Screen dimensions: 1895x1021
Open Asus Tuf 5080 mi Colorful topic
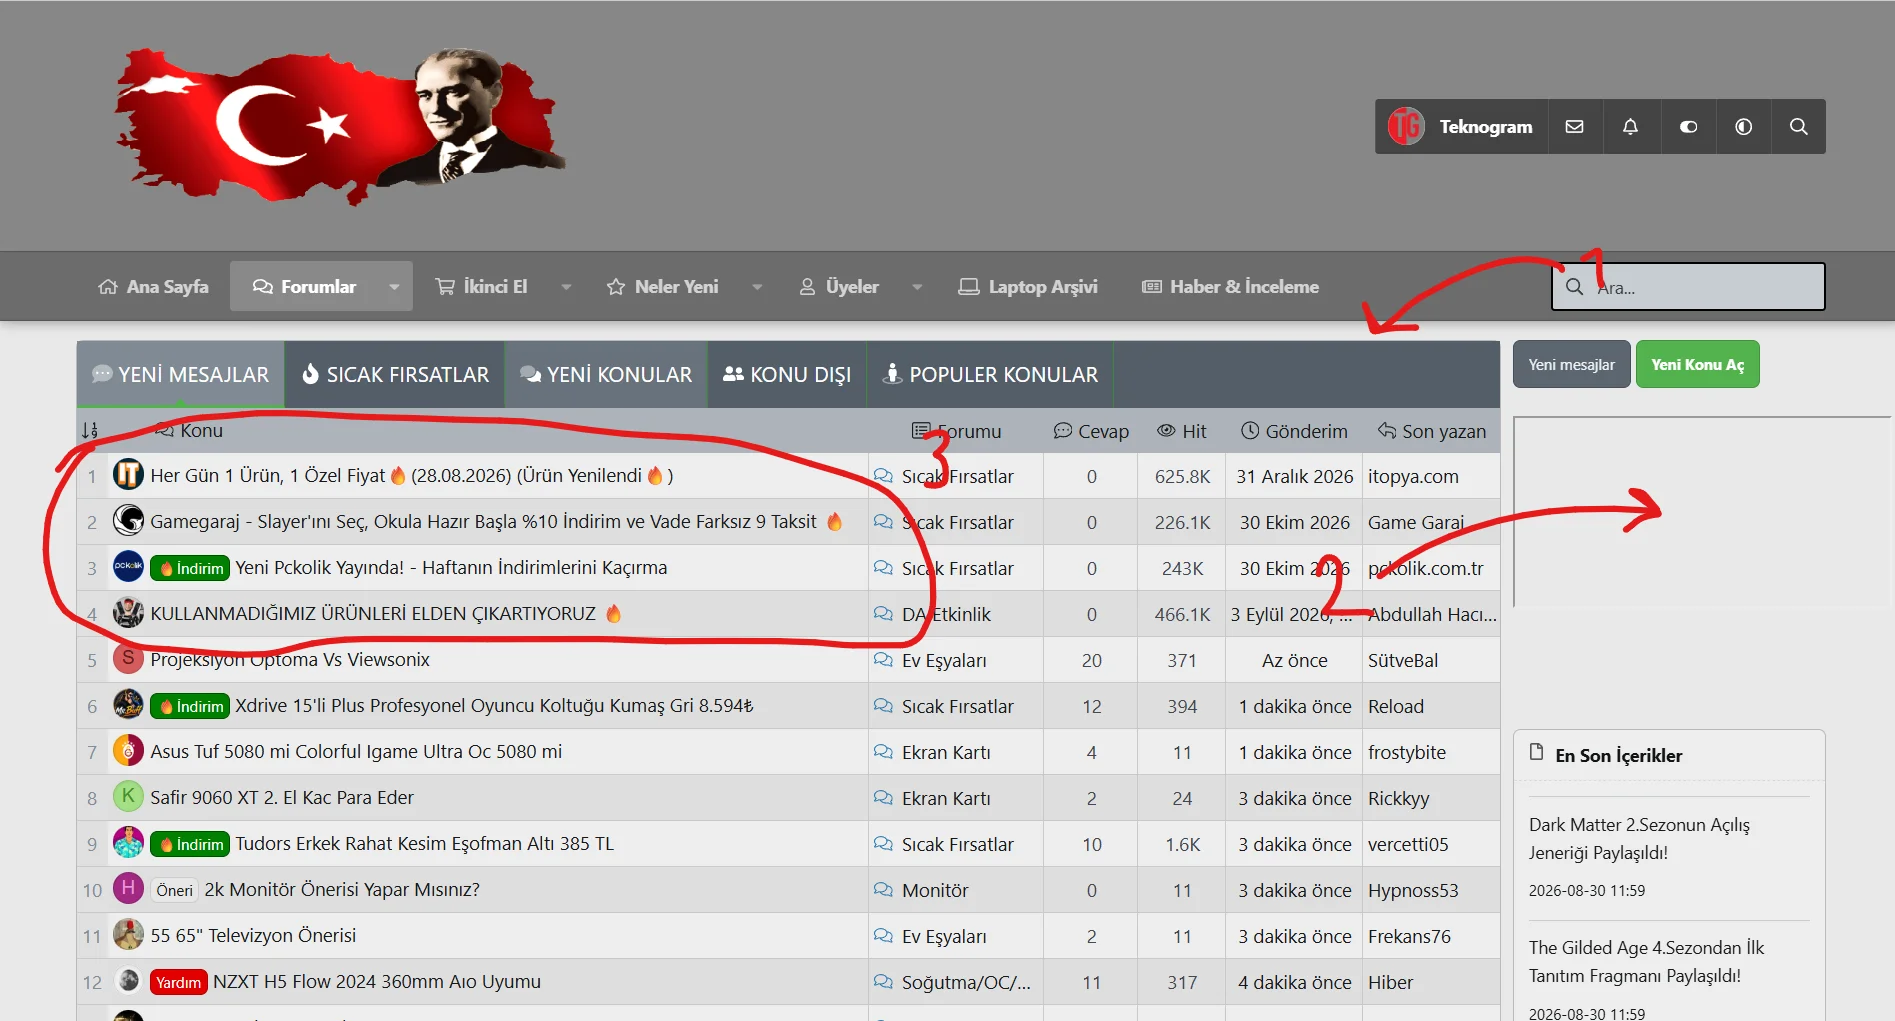356,751
